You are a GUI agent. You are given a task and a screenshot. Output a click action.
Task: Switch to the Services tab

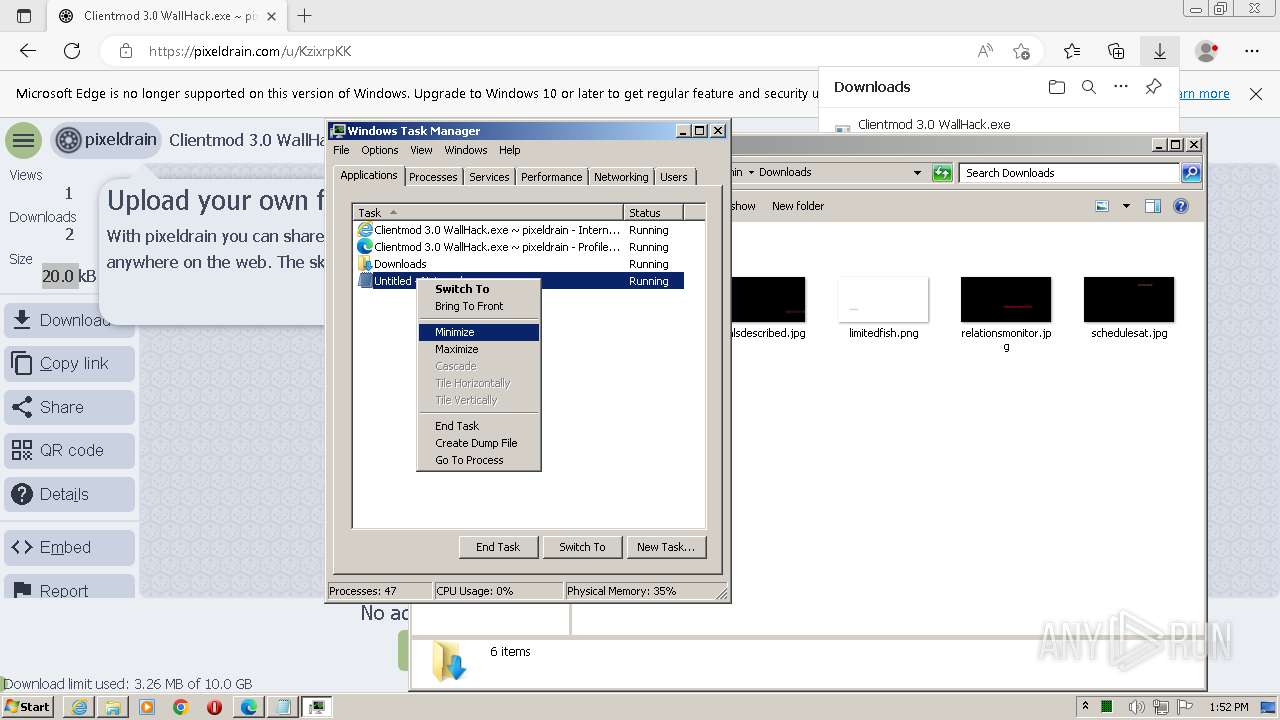(x=489, y=177)
